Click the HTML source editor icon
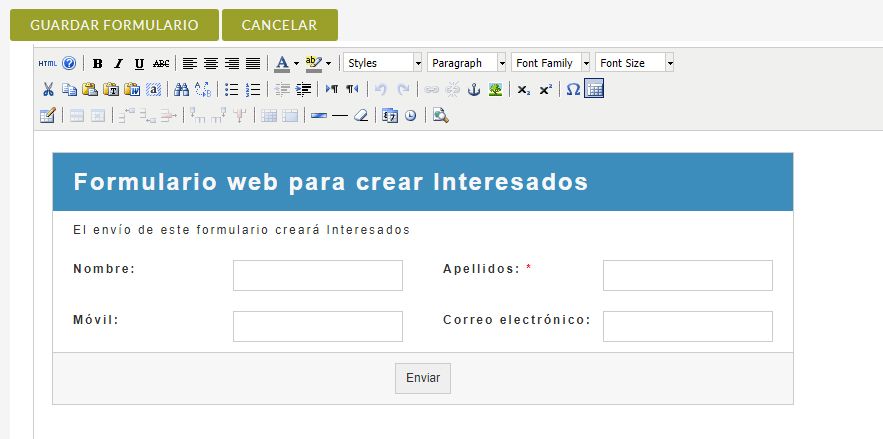Viewport: 883px width, 439px height. point(48,63)
